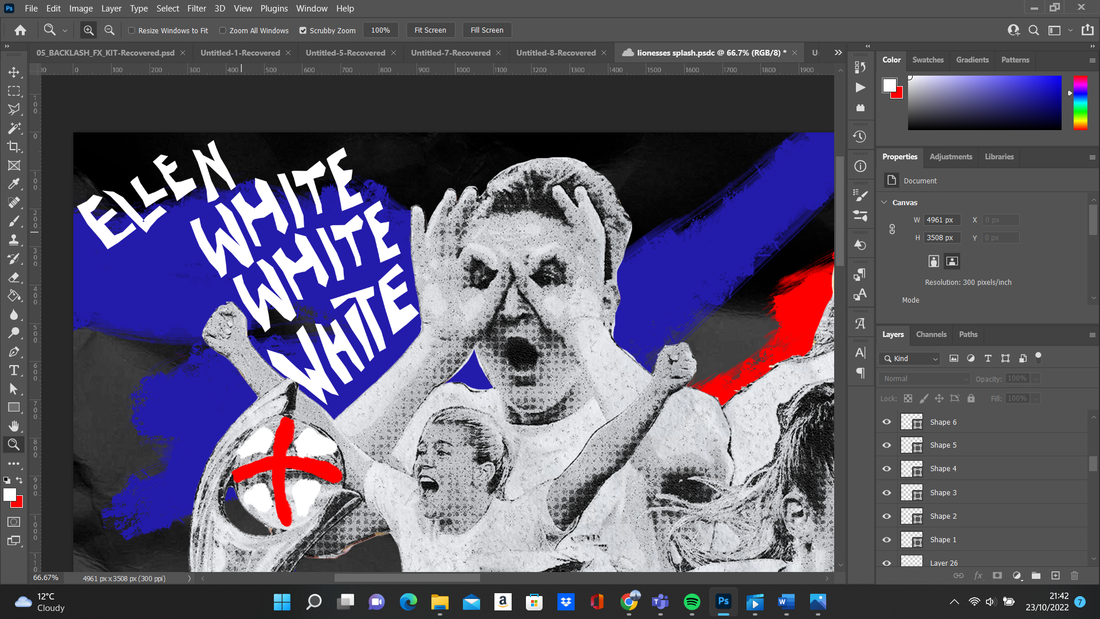1100x619 pixels.
Task: Click the Zoom In mode icon
Action: 88,30
